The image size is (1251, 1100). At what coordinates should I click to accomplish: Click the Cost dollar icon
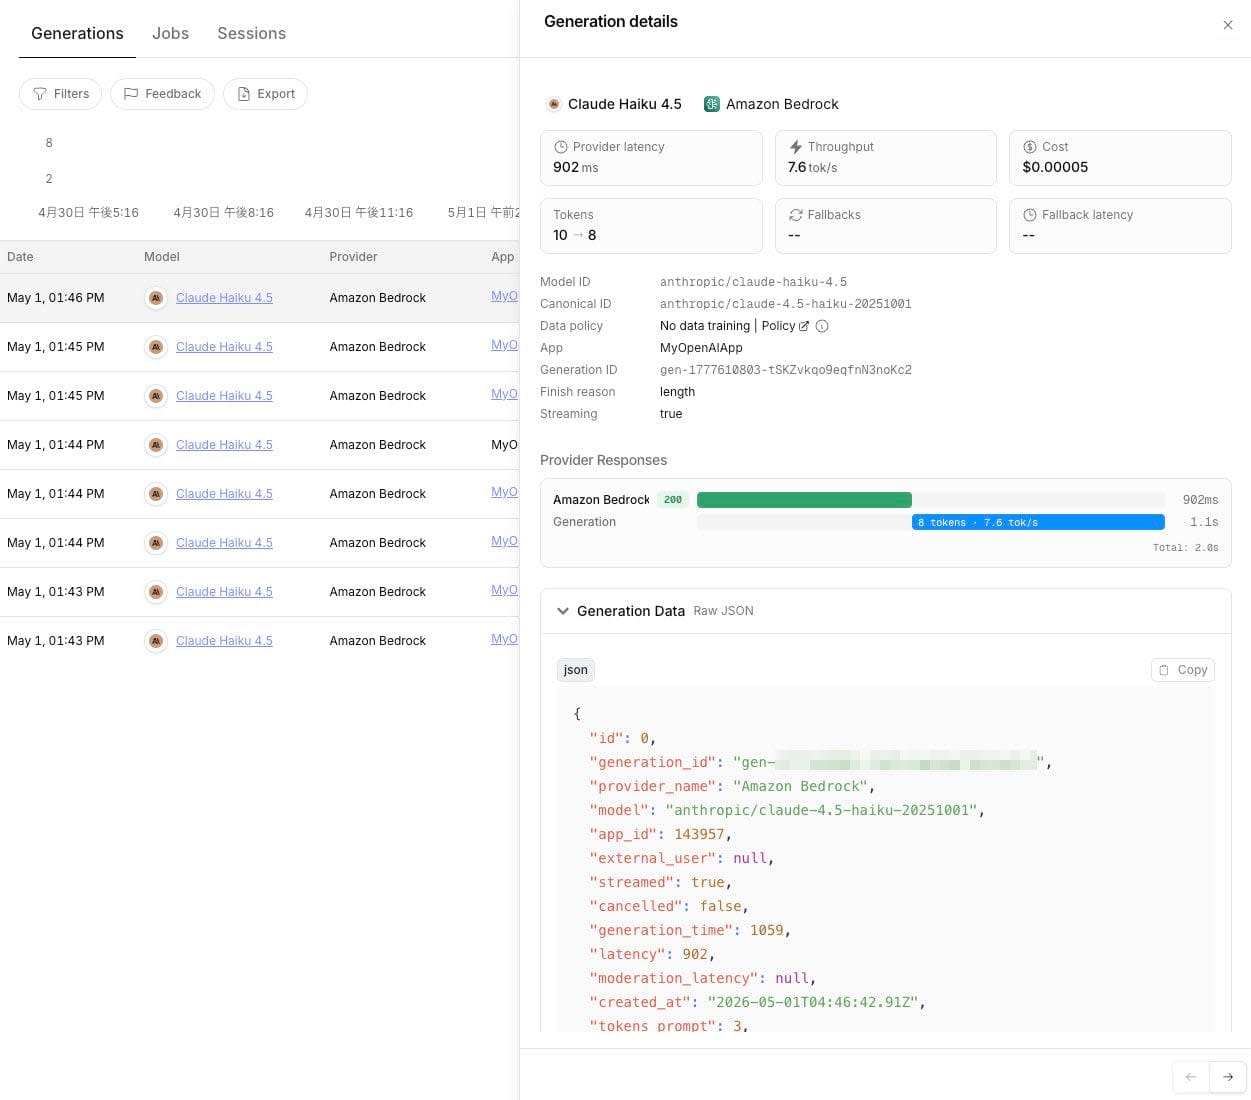[x=1030, y=147]
